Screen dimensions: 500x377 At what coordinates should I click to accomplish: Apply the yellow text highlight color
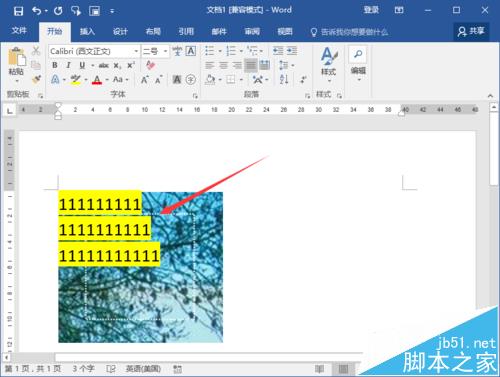(x=76, y=80)
